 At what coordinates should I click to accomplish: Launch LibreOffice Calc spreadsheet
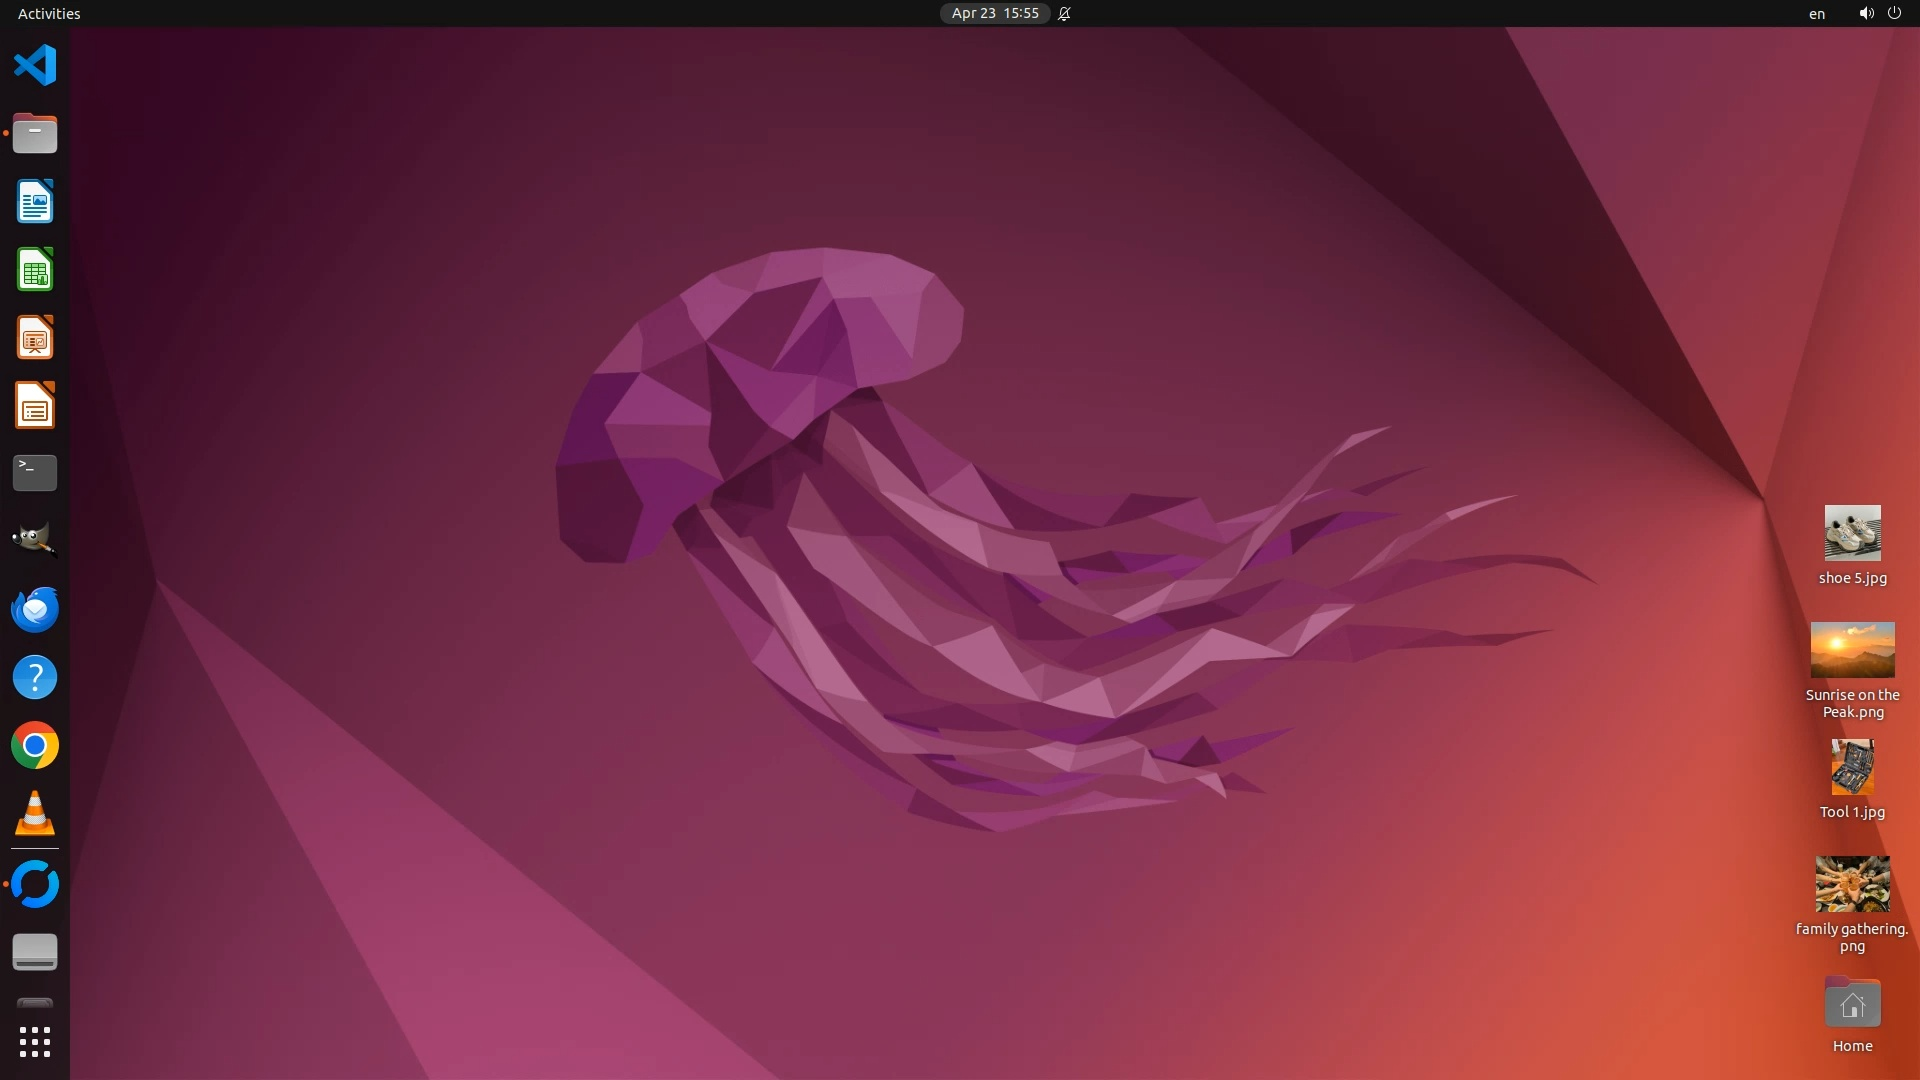coord(35,270)
